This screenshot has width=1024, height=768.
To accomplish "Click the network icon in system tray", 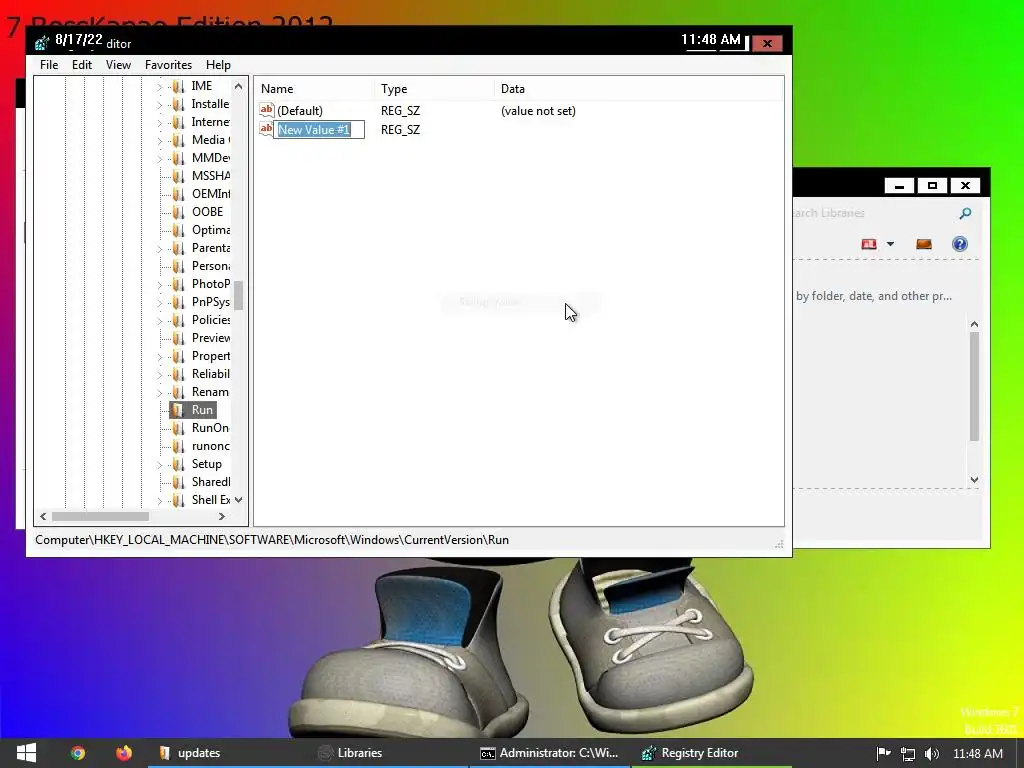I will [908, 754].
